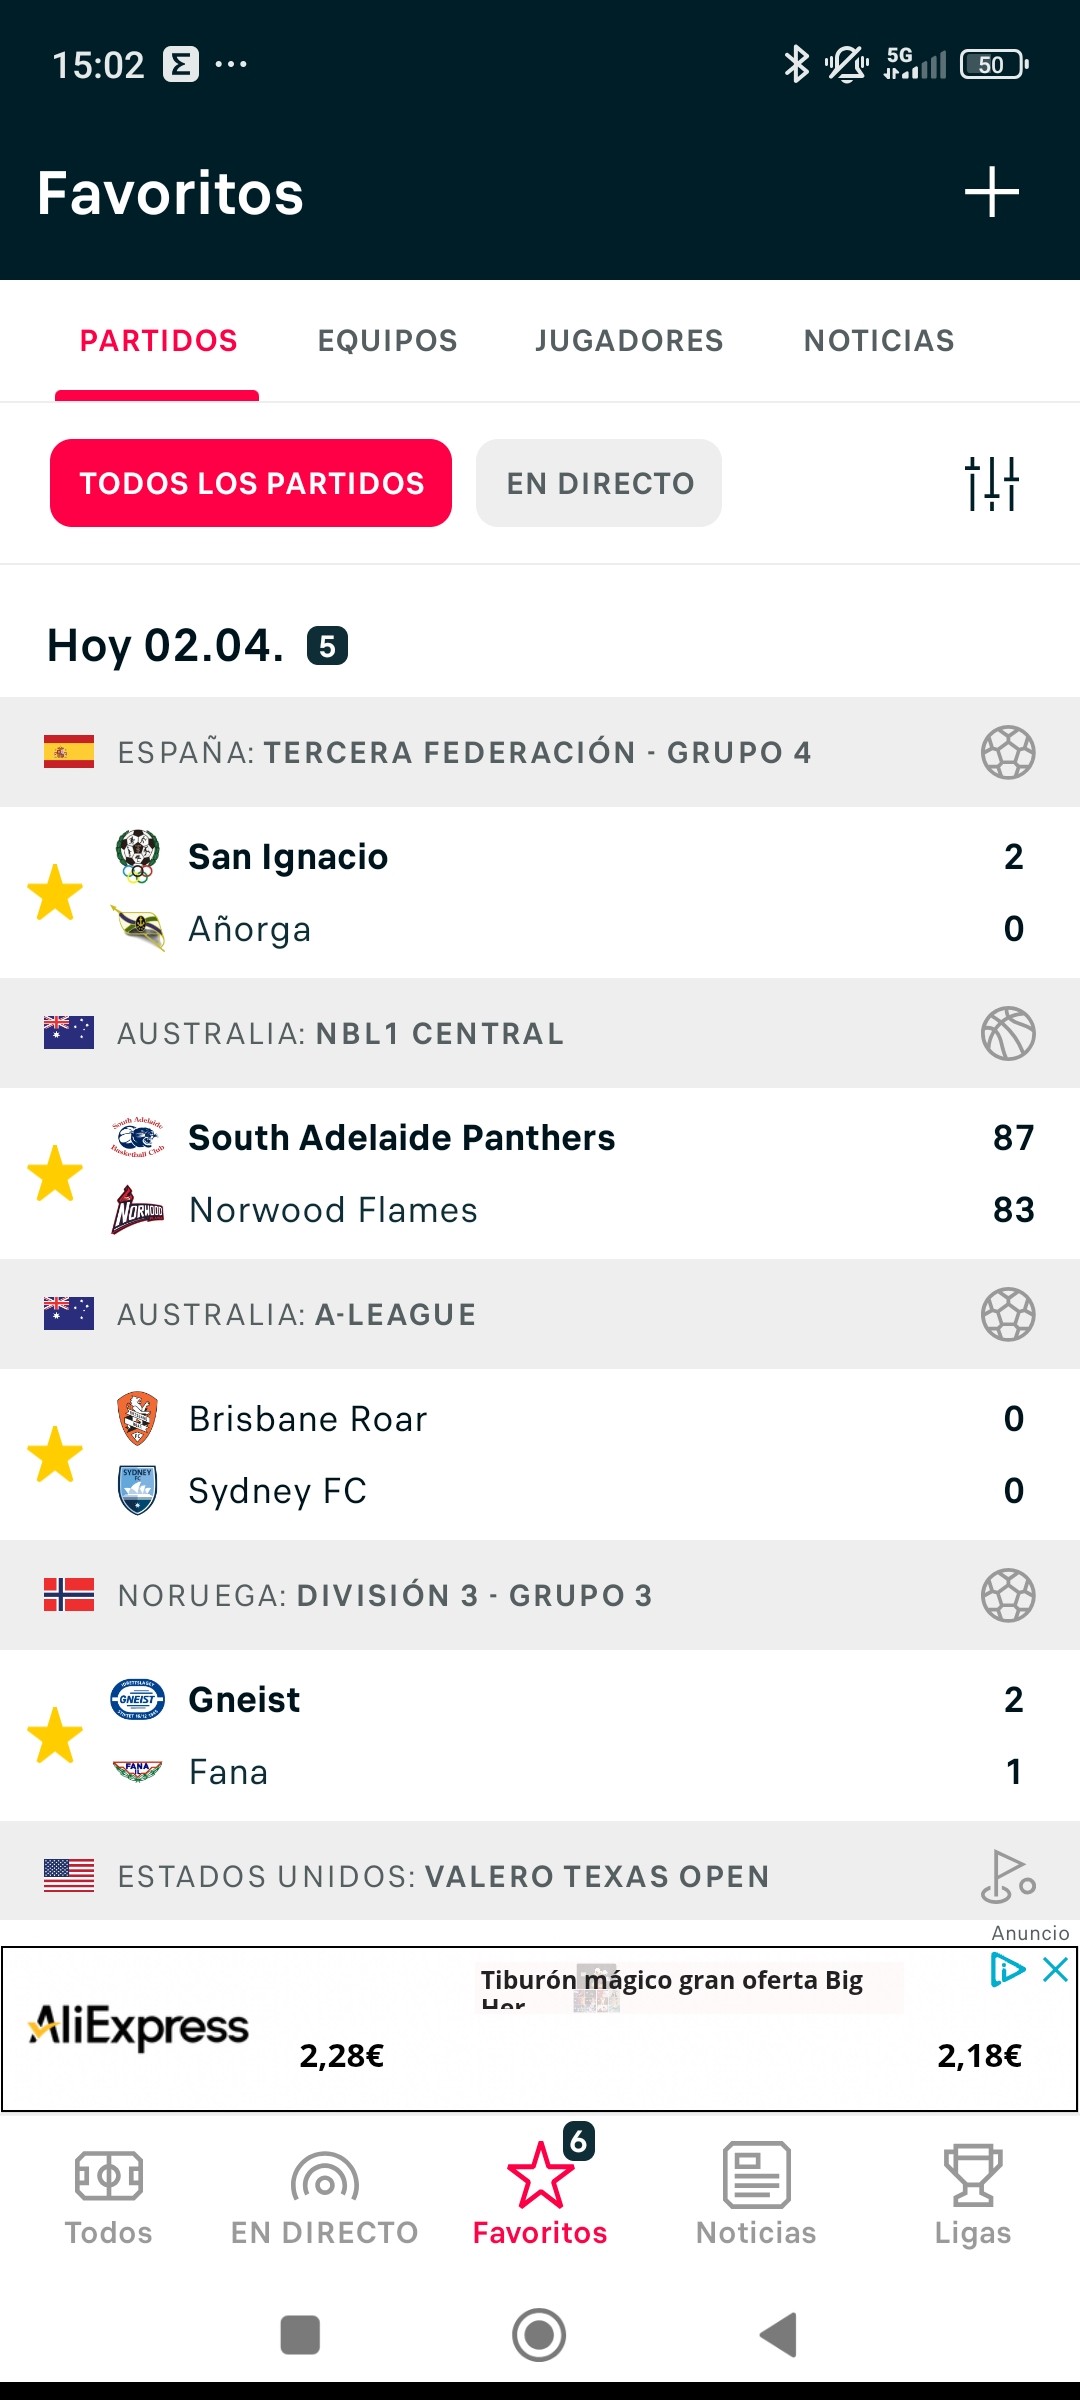Viewport: 1080px width, 2400px height.
Task: Tap the plus icon to add favorites
Action: click(x=991, y=192)
